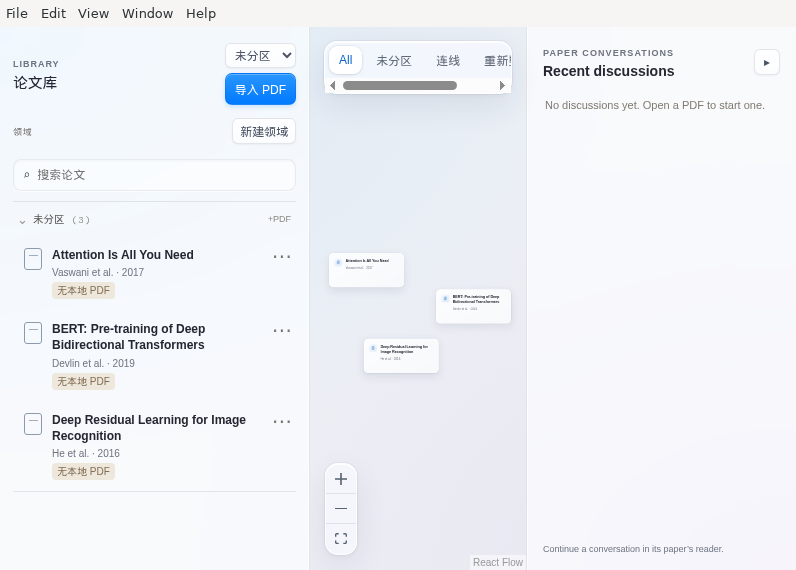Click the partially visible 重新 tab
This screenshot has width=796, height=570.
(x=497, y=61)
